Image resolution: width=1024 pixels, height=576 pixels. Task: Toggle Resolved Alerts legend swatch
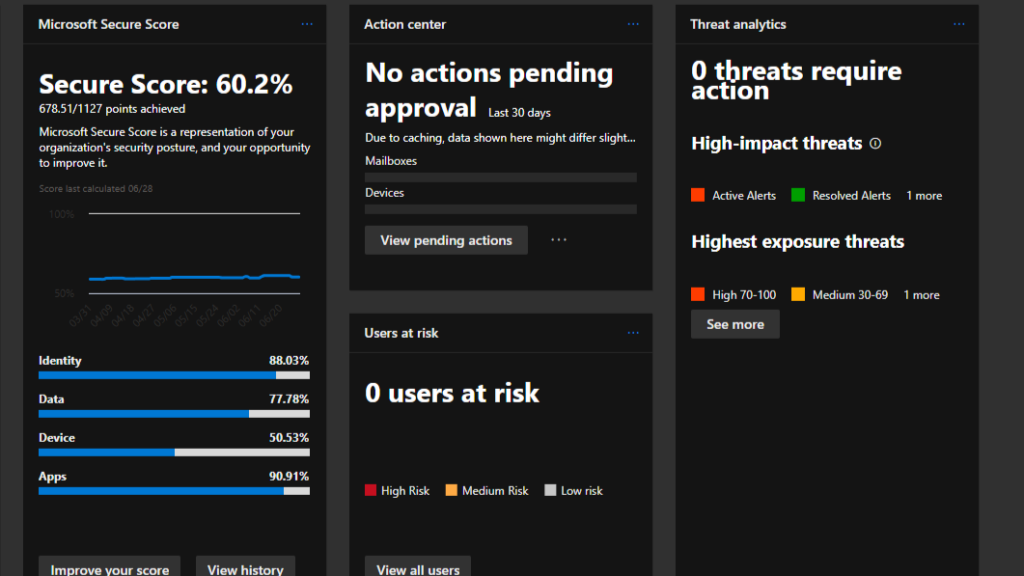pos(798,195)
